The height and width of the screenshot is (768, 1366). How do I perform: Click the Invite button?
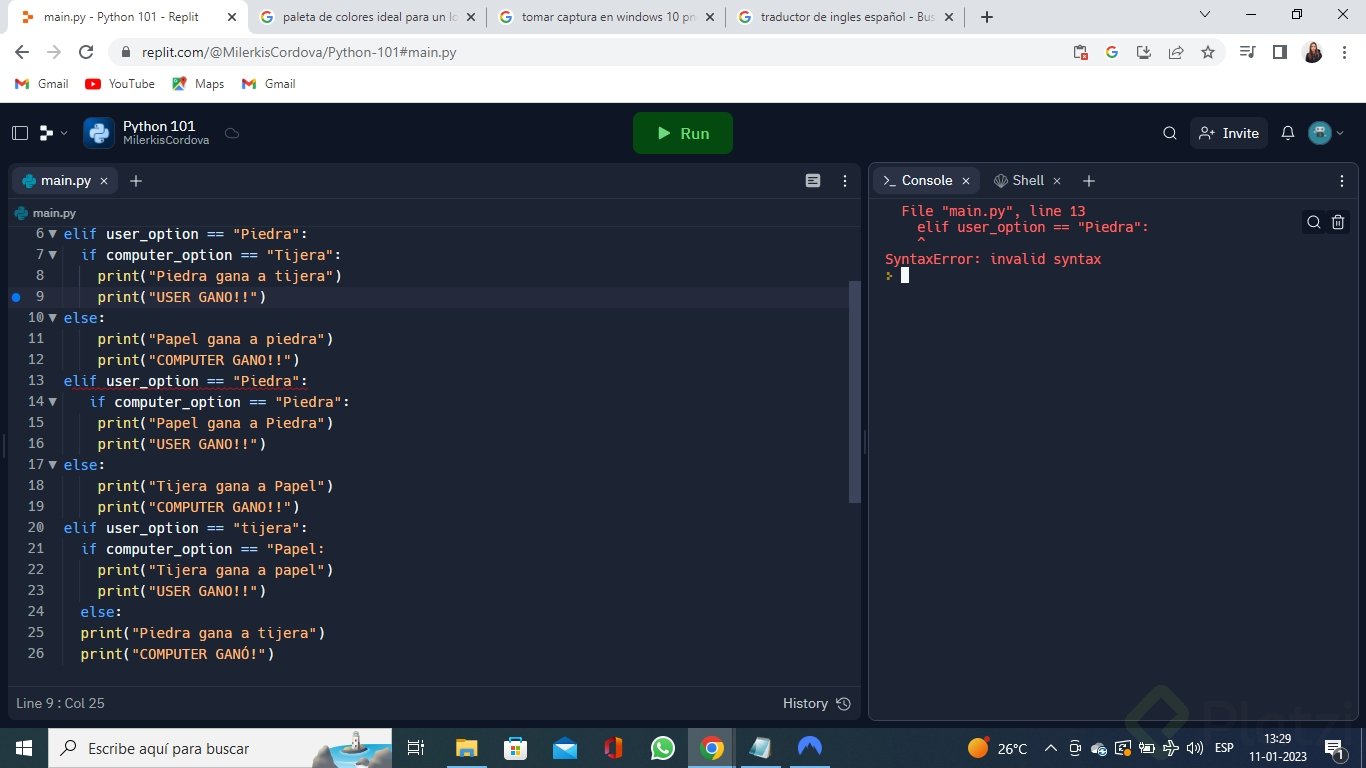click(1229, 133)
